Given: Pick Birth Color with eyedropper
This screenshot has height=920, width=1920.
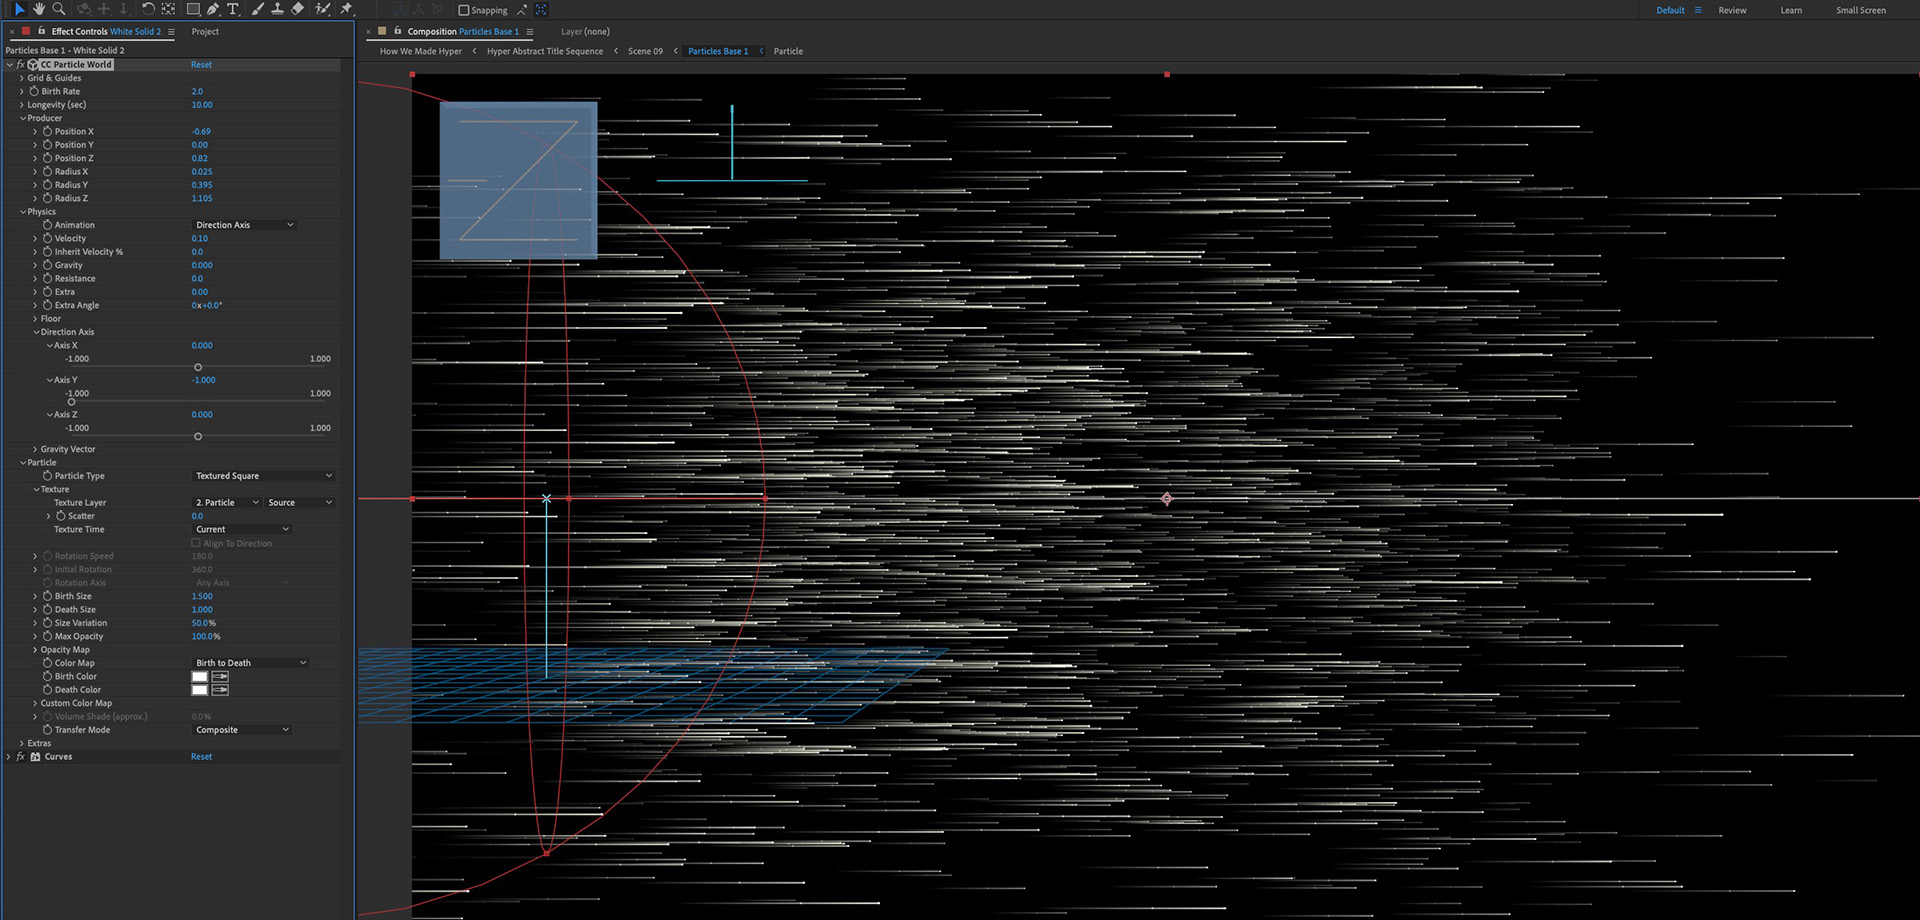Looking at the screenshot, I should (x=220, y=677).
